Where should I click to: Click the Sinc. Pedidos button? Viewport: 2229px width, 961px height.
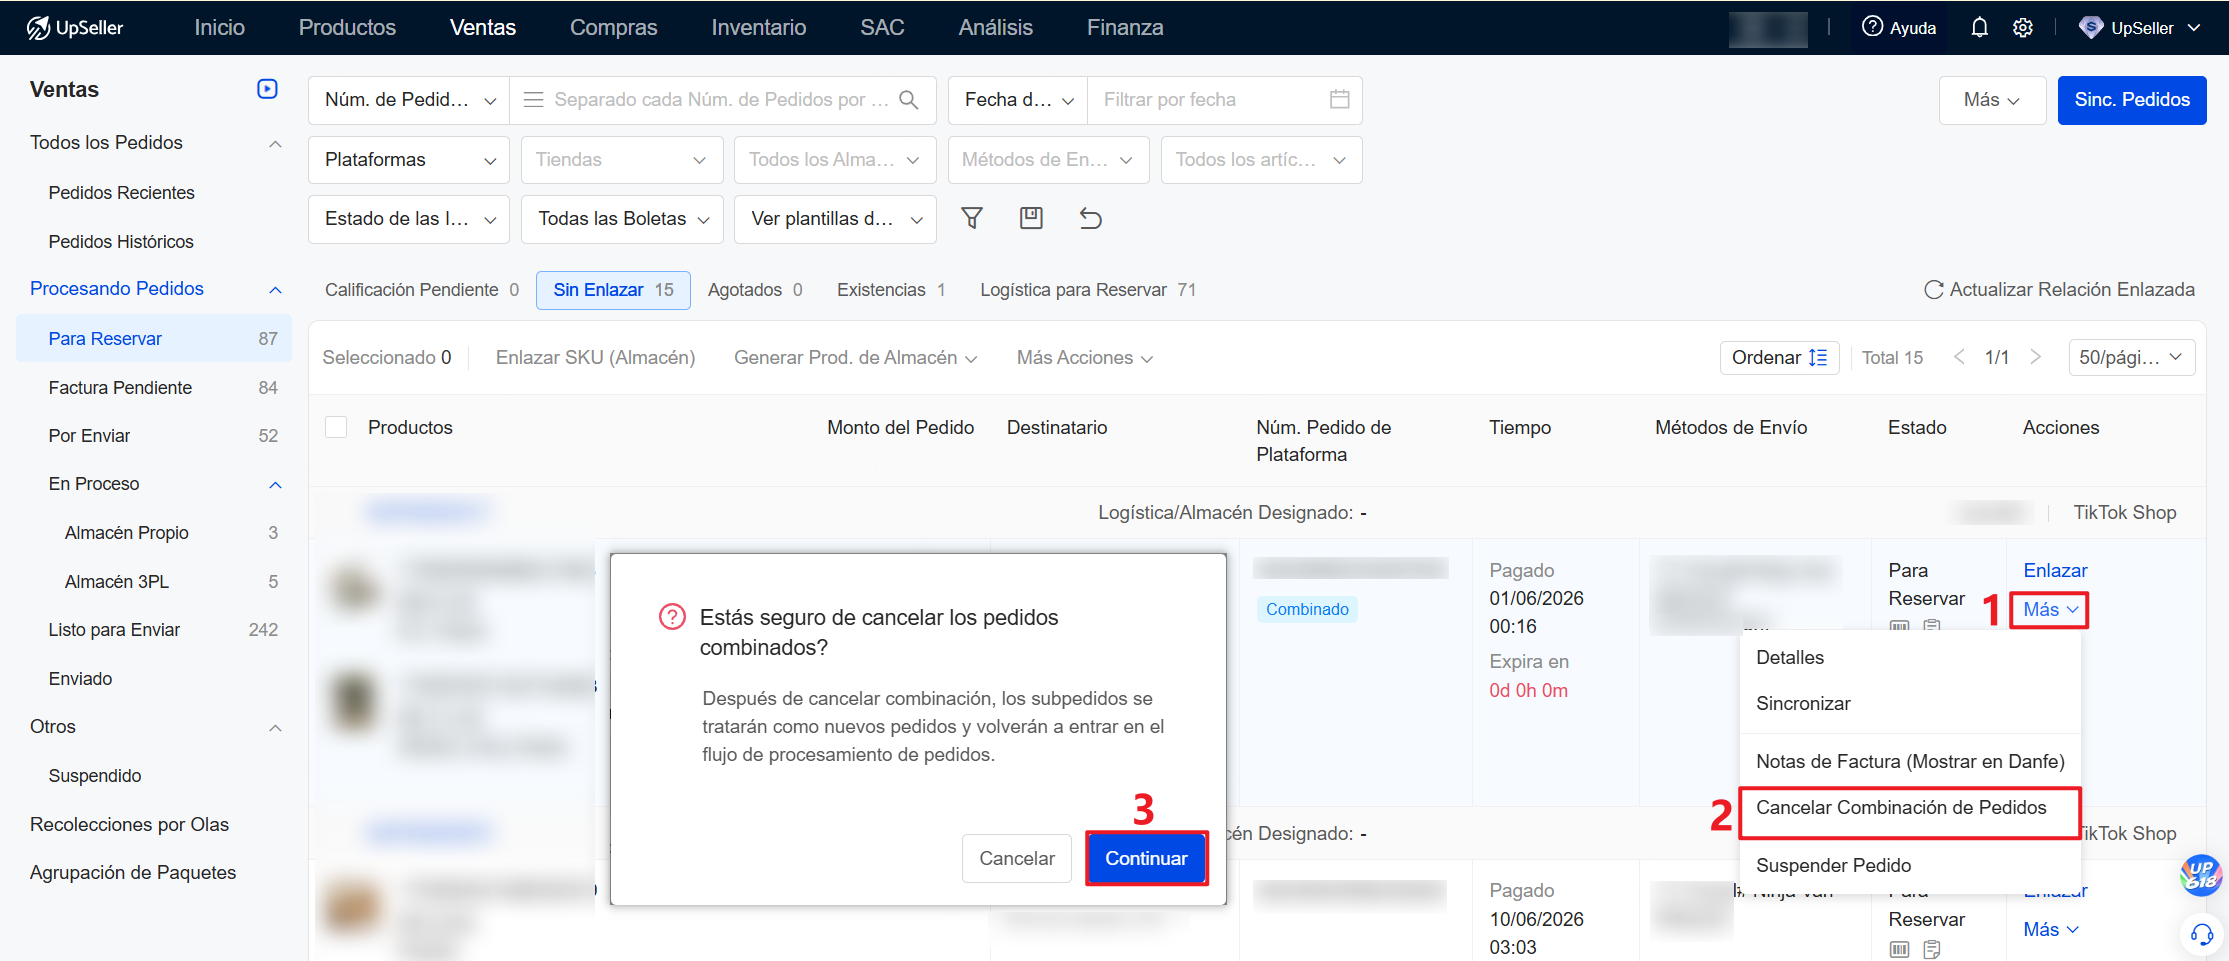coord(2132,100)
